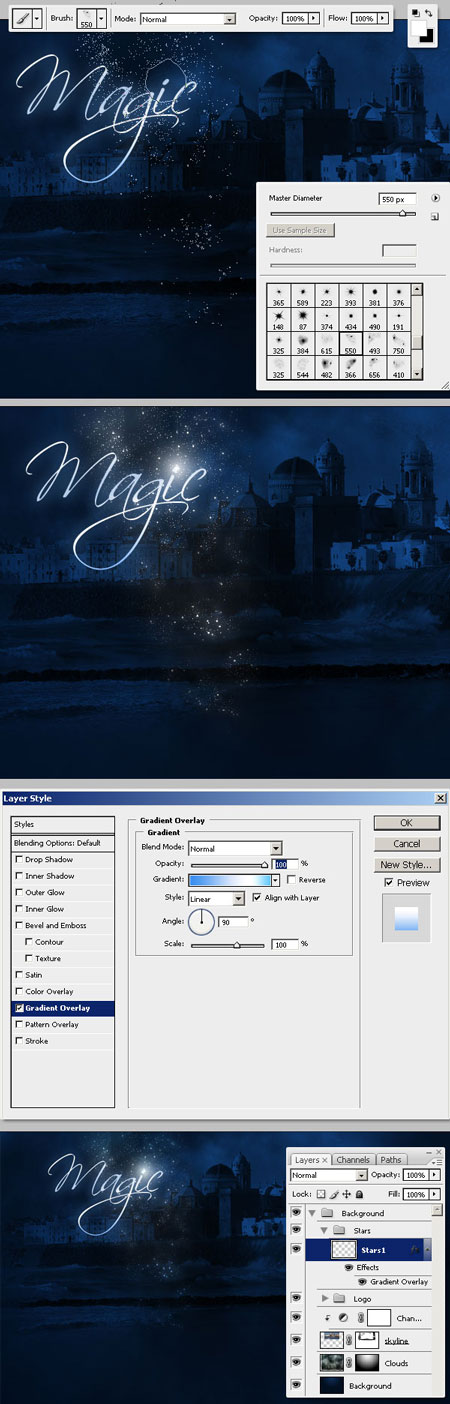This screenshot has height=1404, width=450.
Task: Enable the Outer Glow checkbox
Action: click(x=19, y=893)
